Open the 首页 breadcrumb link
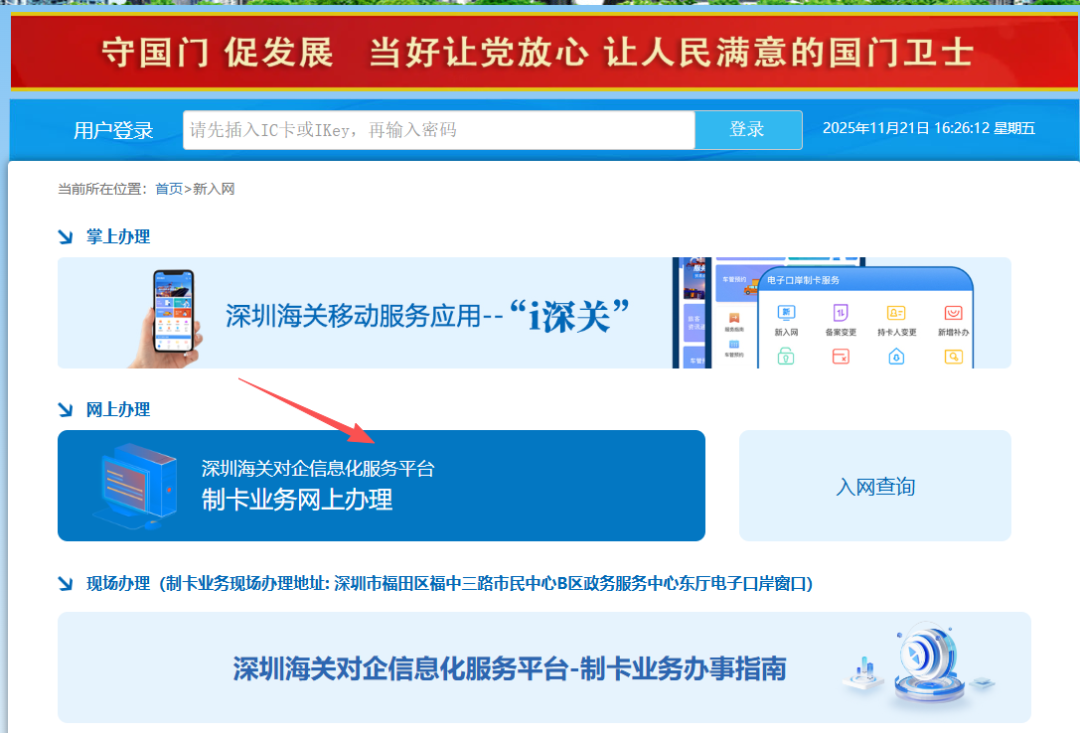This screenshot has height=733, width=1080. tap(169, 188)
